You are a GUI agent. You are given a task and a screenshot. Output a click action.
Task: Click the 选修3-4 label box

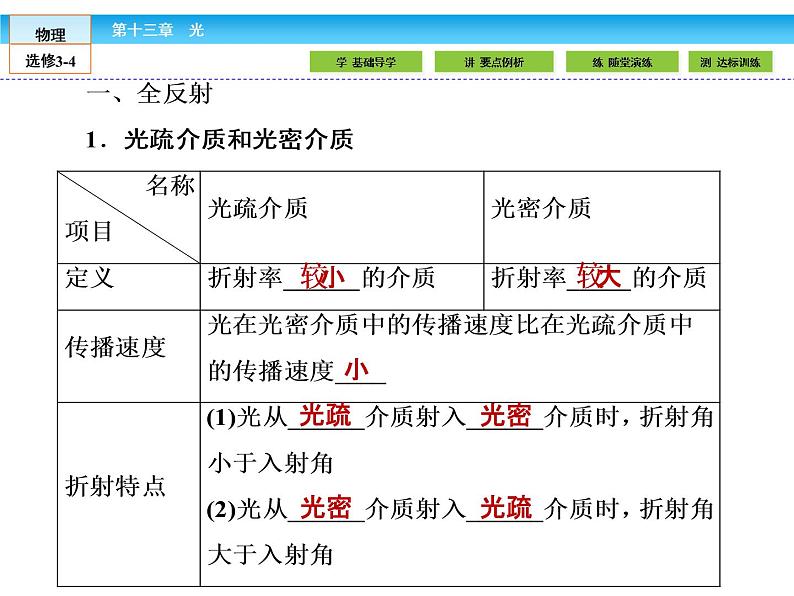click(50, 60)
